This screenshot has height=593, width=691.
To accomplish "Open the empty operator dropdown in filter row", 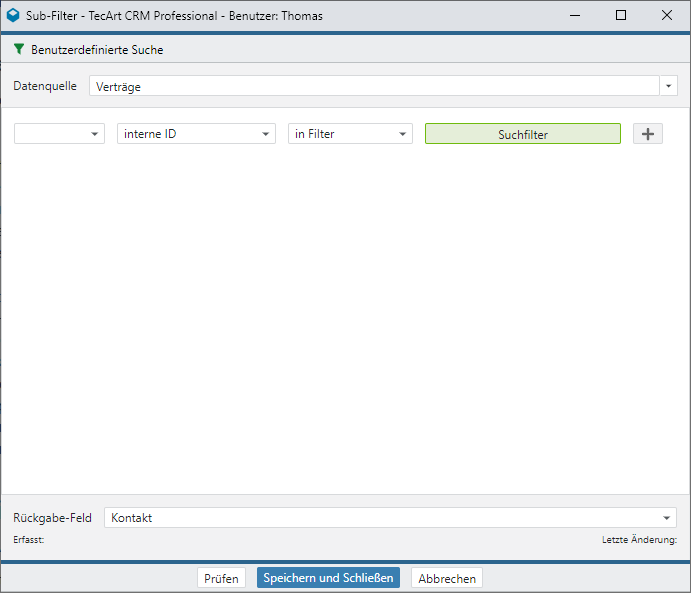I will click(x=59, y=134).
